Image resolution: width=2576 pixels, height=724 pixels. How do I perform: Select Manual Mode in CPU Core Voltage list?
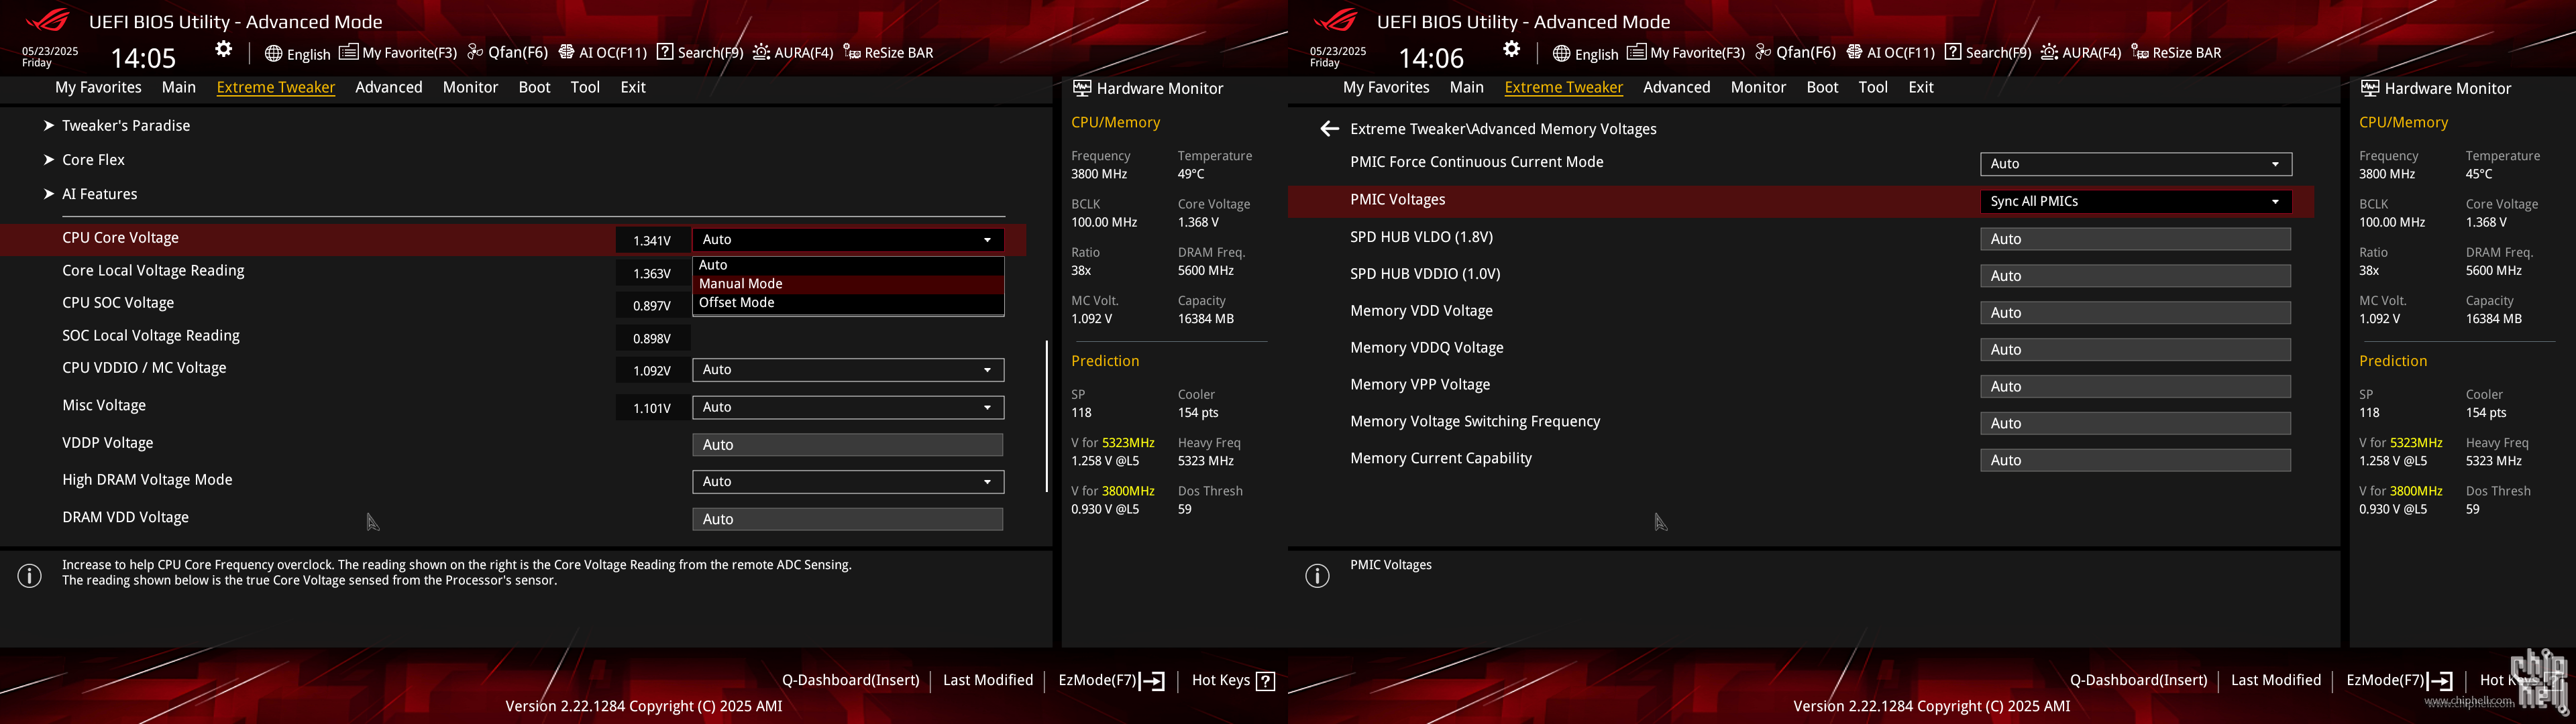click(x=848, y=284)
